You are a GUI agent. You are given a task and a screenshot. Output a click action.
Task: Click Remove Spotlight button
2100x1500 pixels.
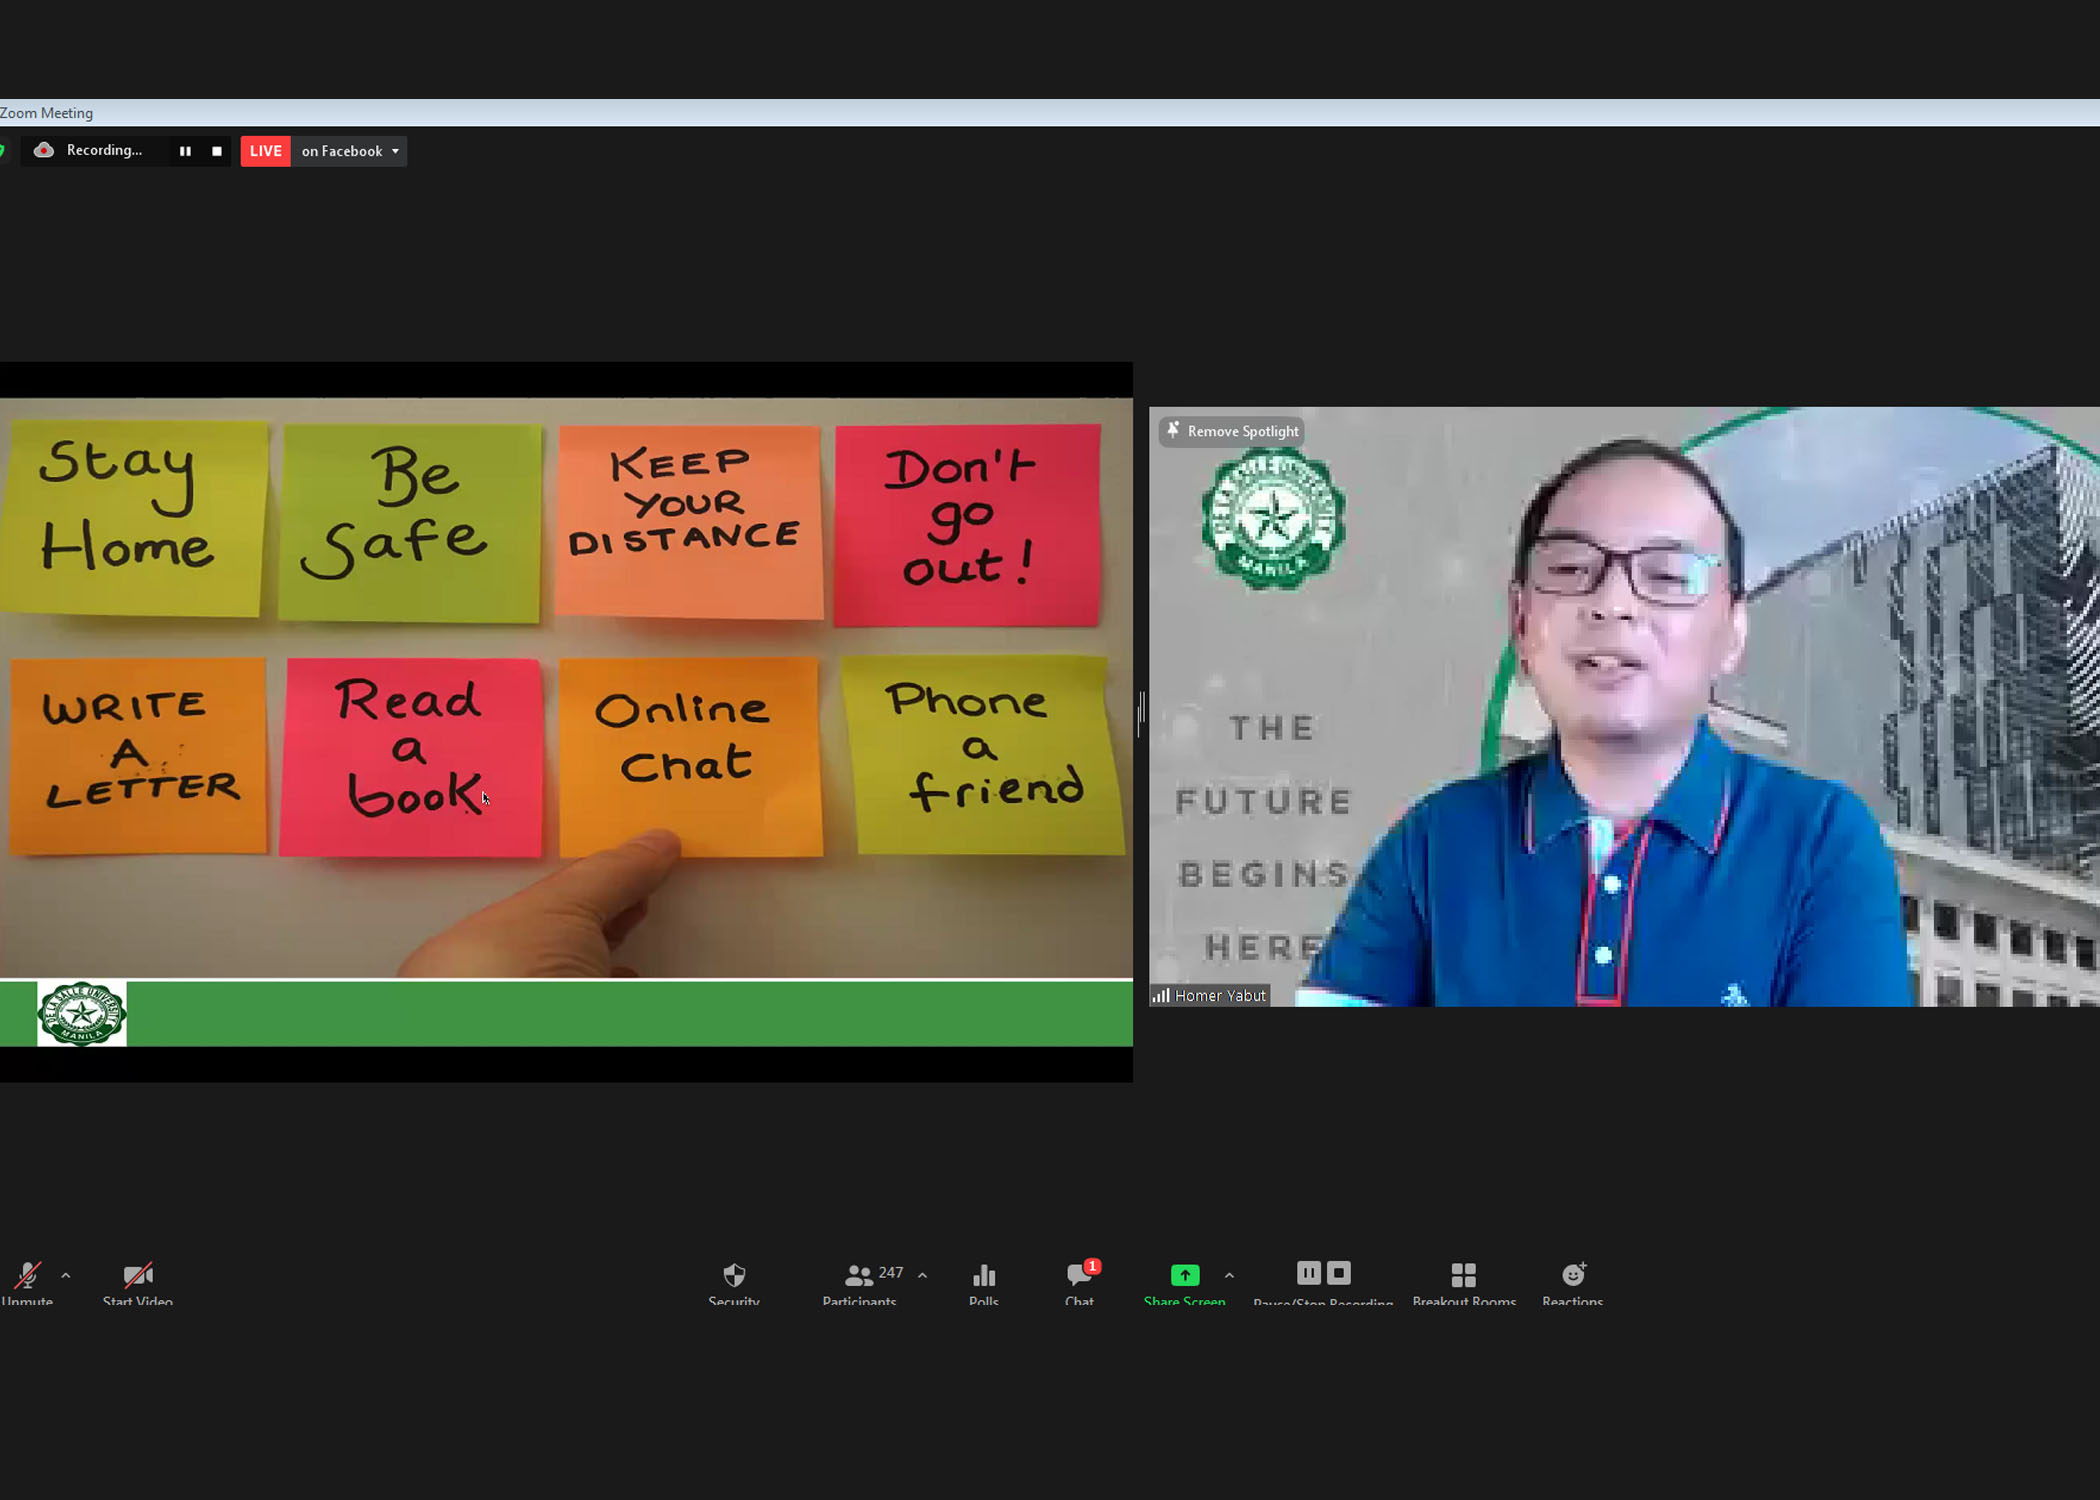[1232, 431]
